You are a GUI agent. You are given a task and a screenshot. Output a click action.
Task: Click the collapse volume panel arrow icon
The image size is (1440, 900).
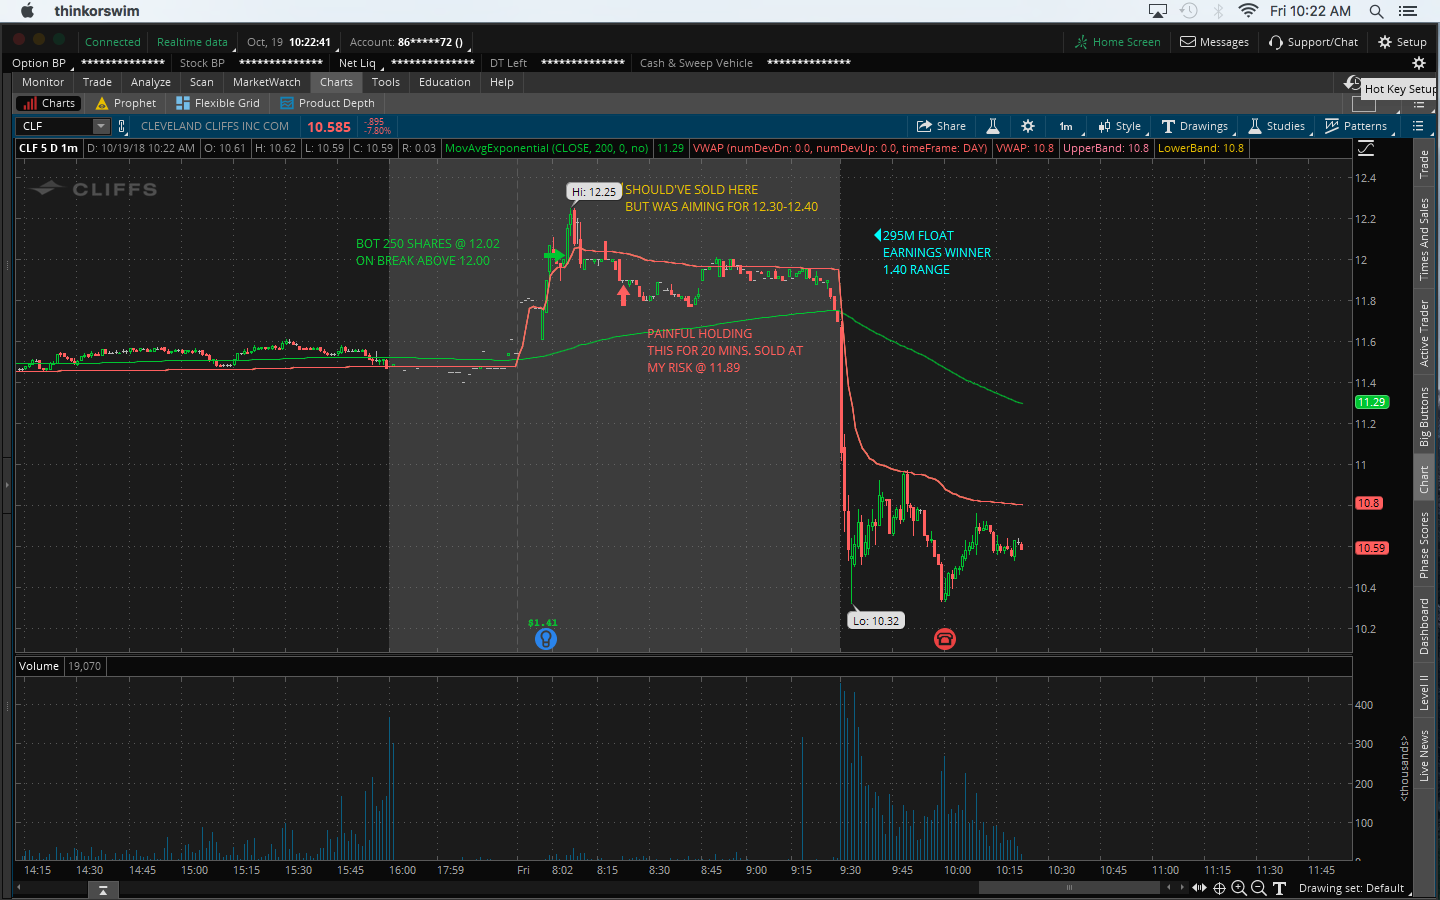[x=102, y=890]
